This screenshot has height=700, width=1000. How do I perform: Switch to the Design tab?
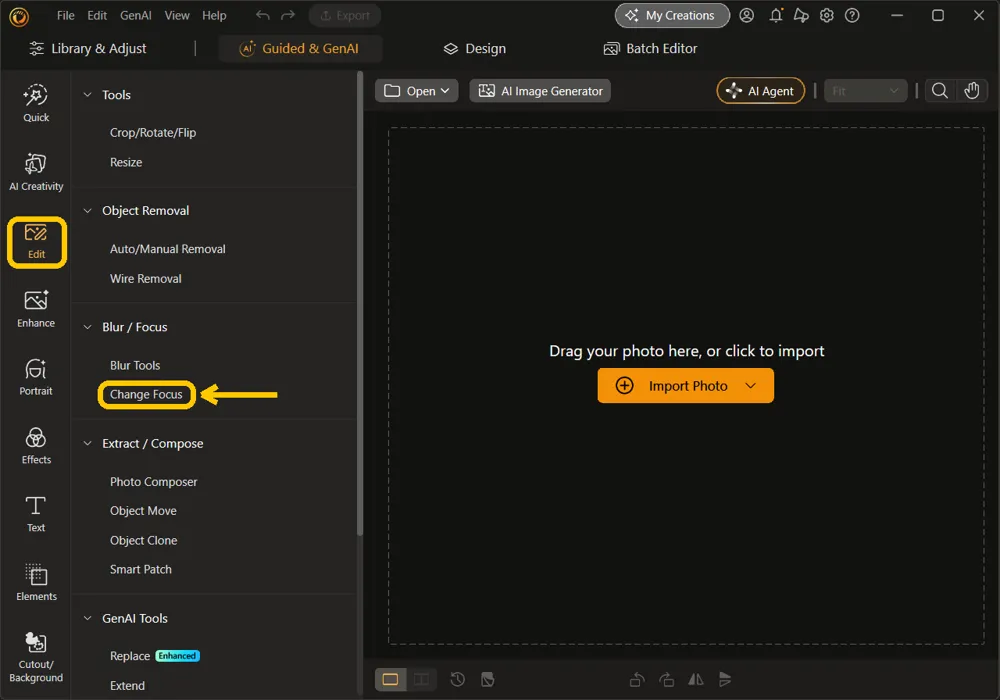pyautogui.click(x=475, y=48)
